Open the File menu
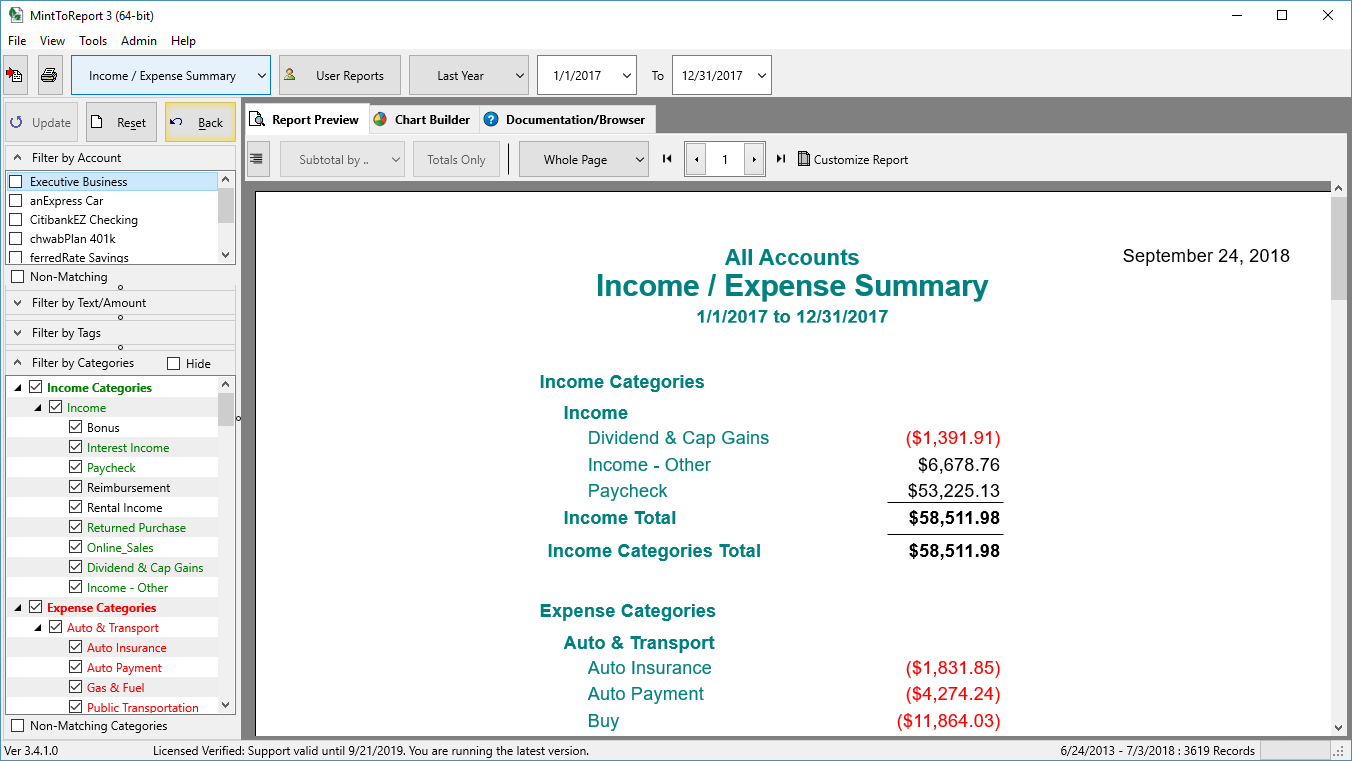 [x=17, y=41]
